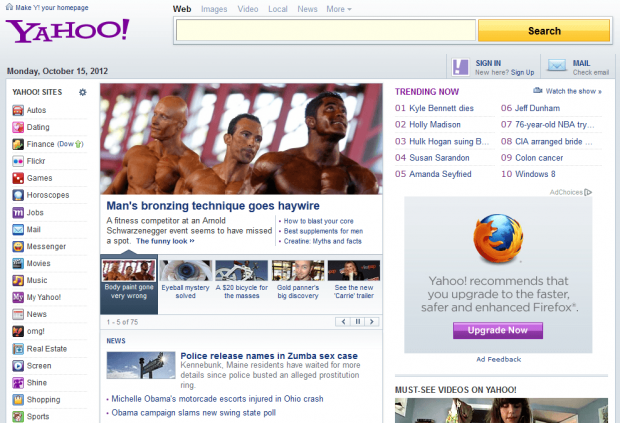Open the Movies clapperboard icon
This screenshot has height=423, width=620.
[18, 263]
